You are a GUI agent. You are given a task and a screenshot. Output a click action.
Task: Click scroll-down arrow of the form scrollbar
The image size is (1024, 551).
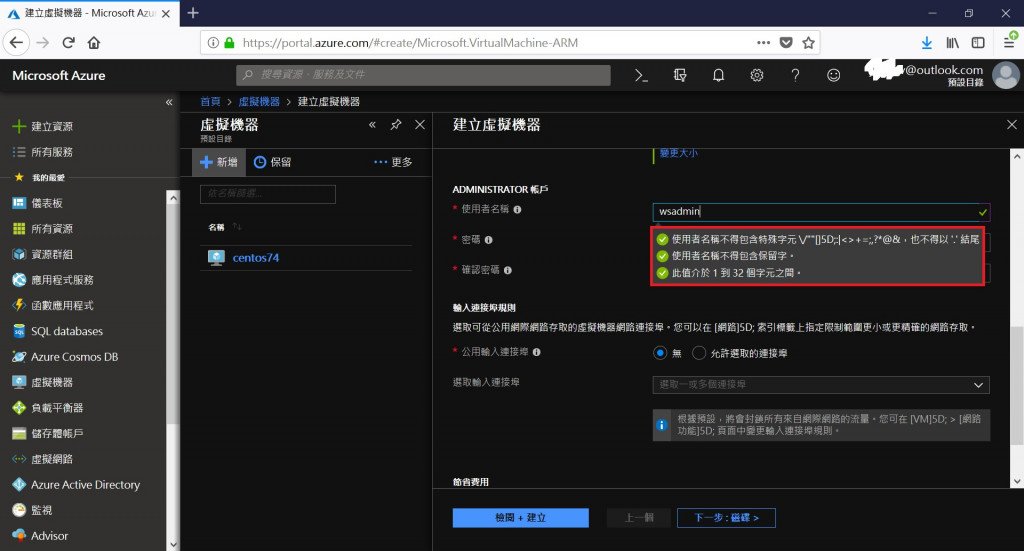point(1017,481)
